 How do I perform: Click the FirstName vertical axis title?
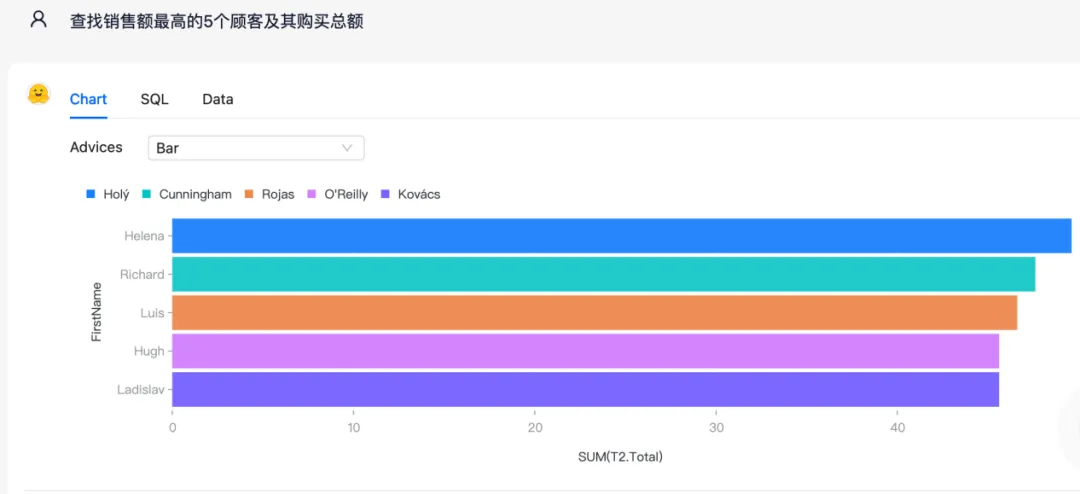click(x=96, y=312)
